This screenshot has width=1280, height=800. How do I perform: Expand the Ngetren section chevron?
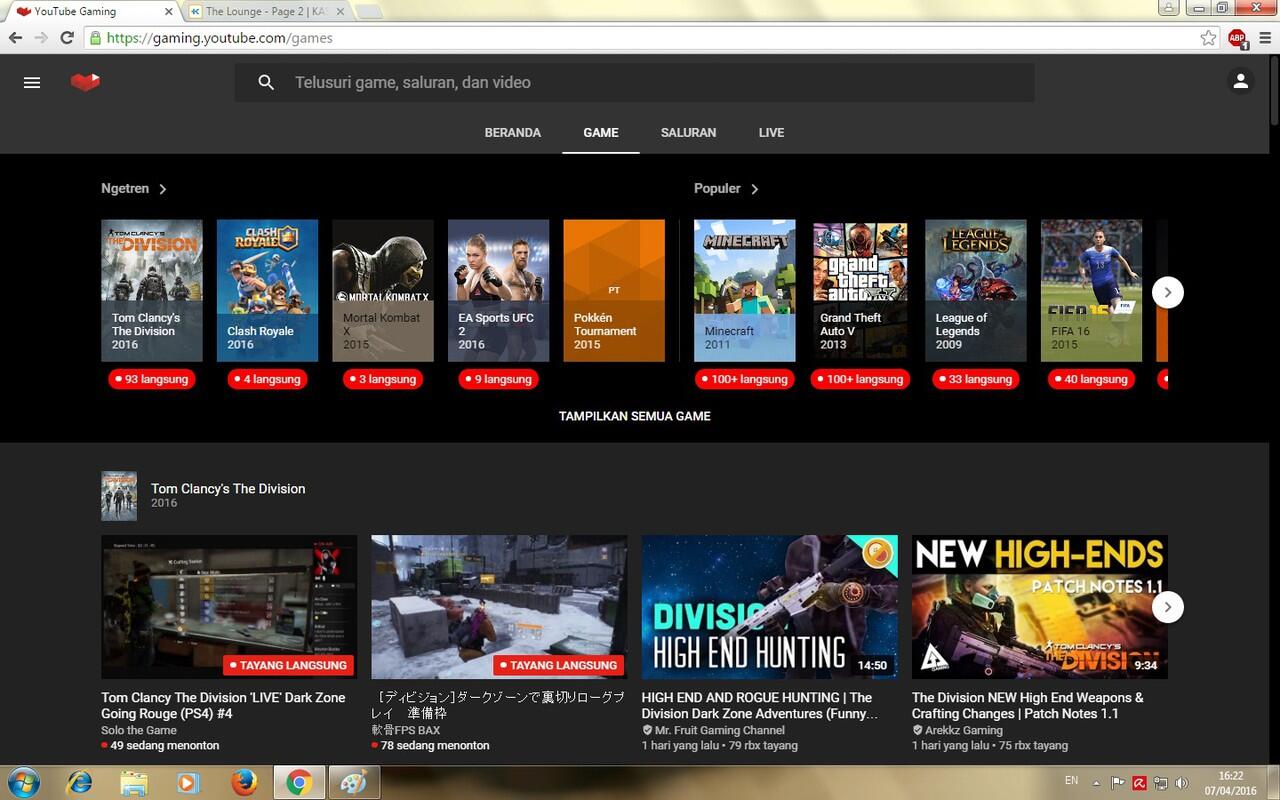coord(163,189)
